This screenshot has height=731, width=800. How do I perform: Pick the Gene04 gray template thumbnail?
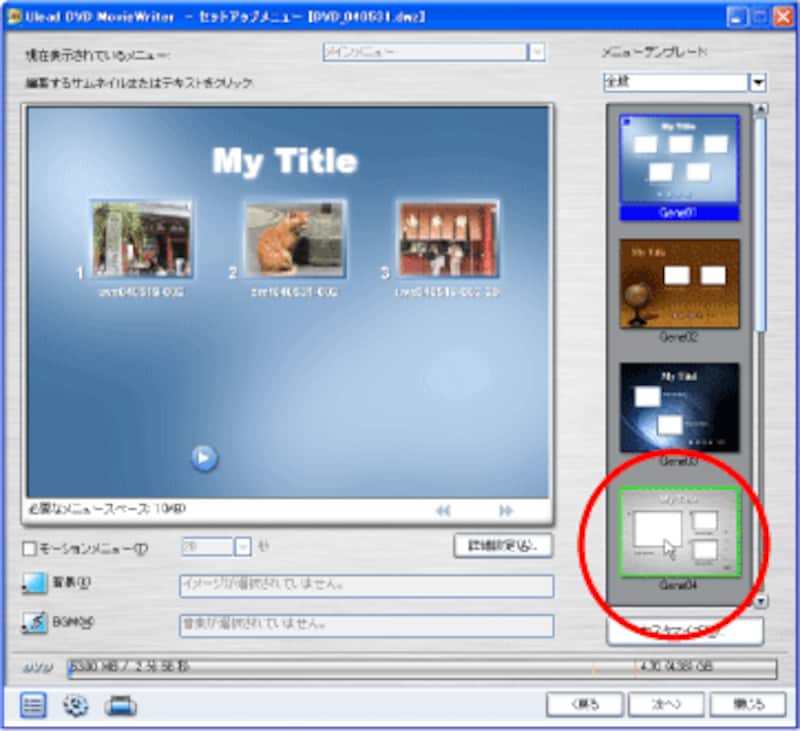(679, 532)
